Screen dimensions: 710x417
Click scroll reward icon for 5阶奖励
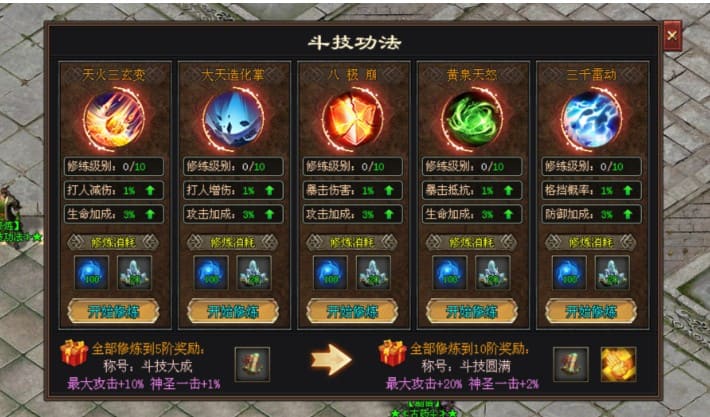point(252,364)
